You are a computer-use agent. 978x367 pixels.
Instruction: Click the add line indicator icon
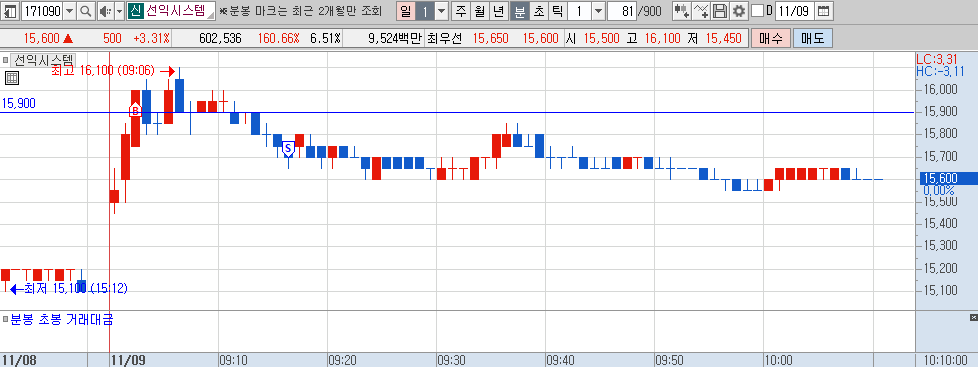(701, 11)
